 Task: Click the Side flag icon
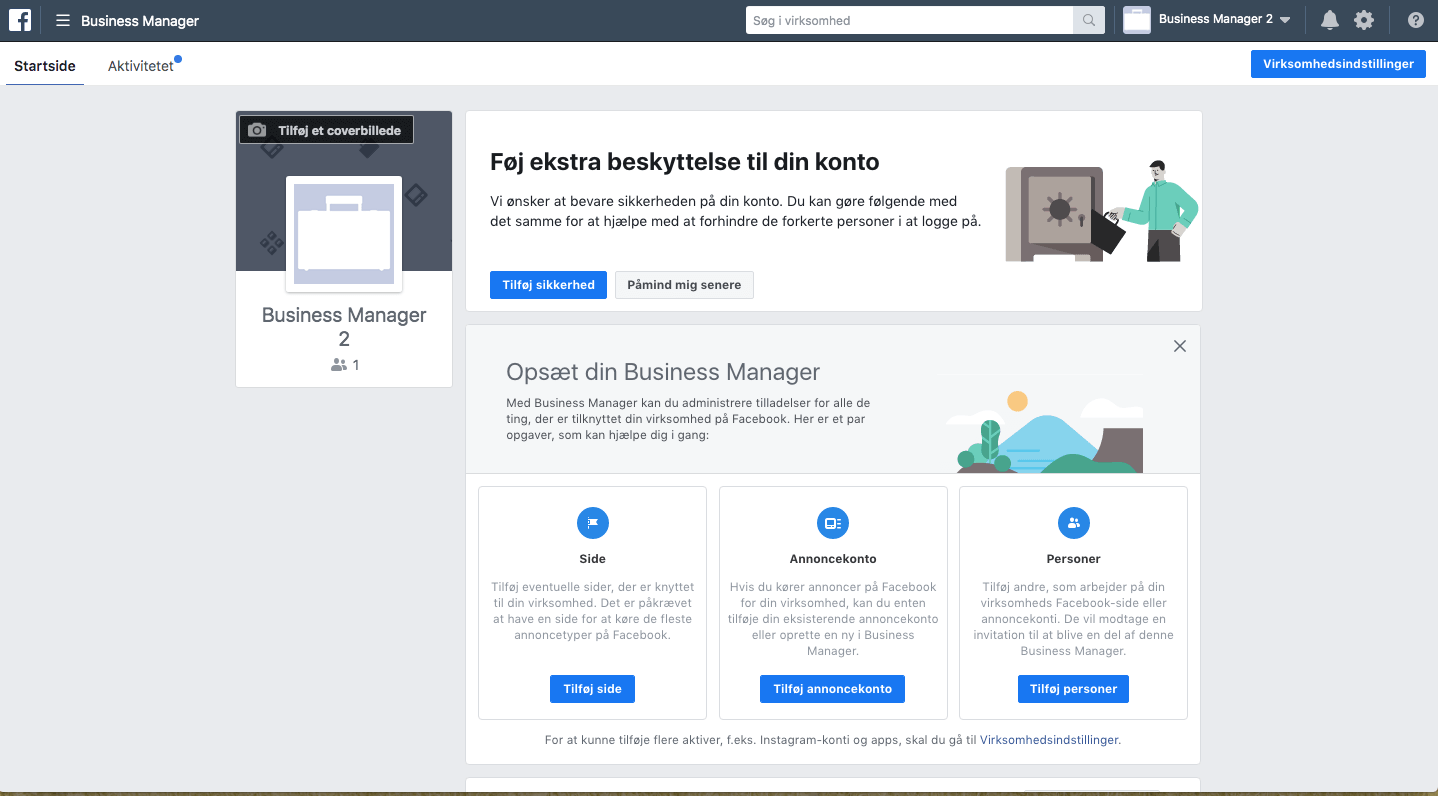593,523
